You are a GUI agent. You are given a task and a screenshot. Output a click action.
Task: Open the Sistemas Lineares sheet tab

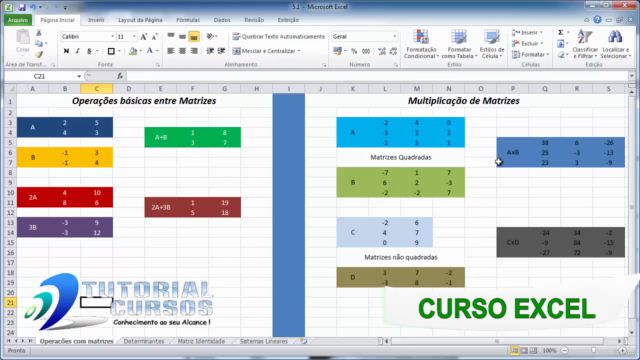pyautogui.click(x=264, y=341)
